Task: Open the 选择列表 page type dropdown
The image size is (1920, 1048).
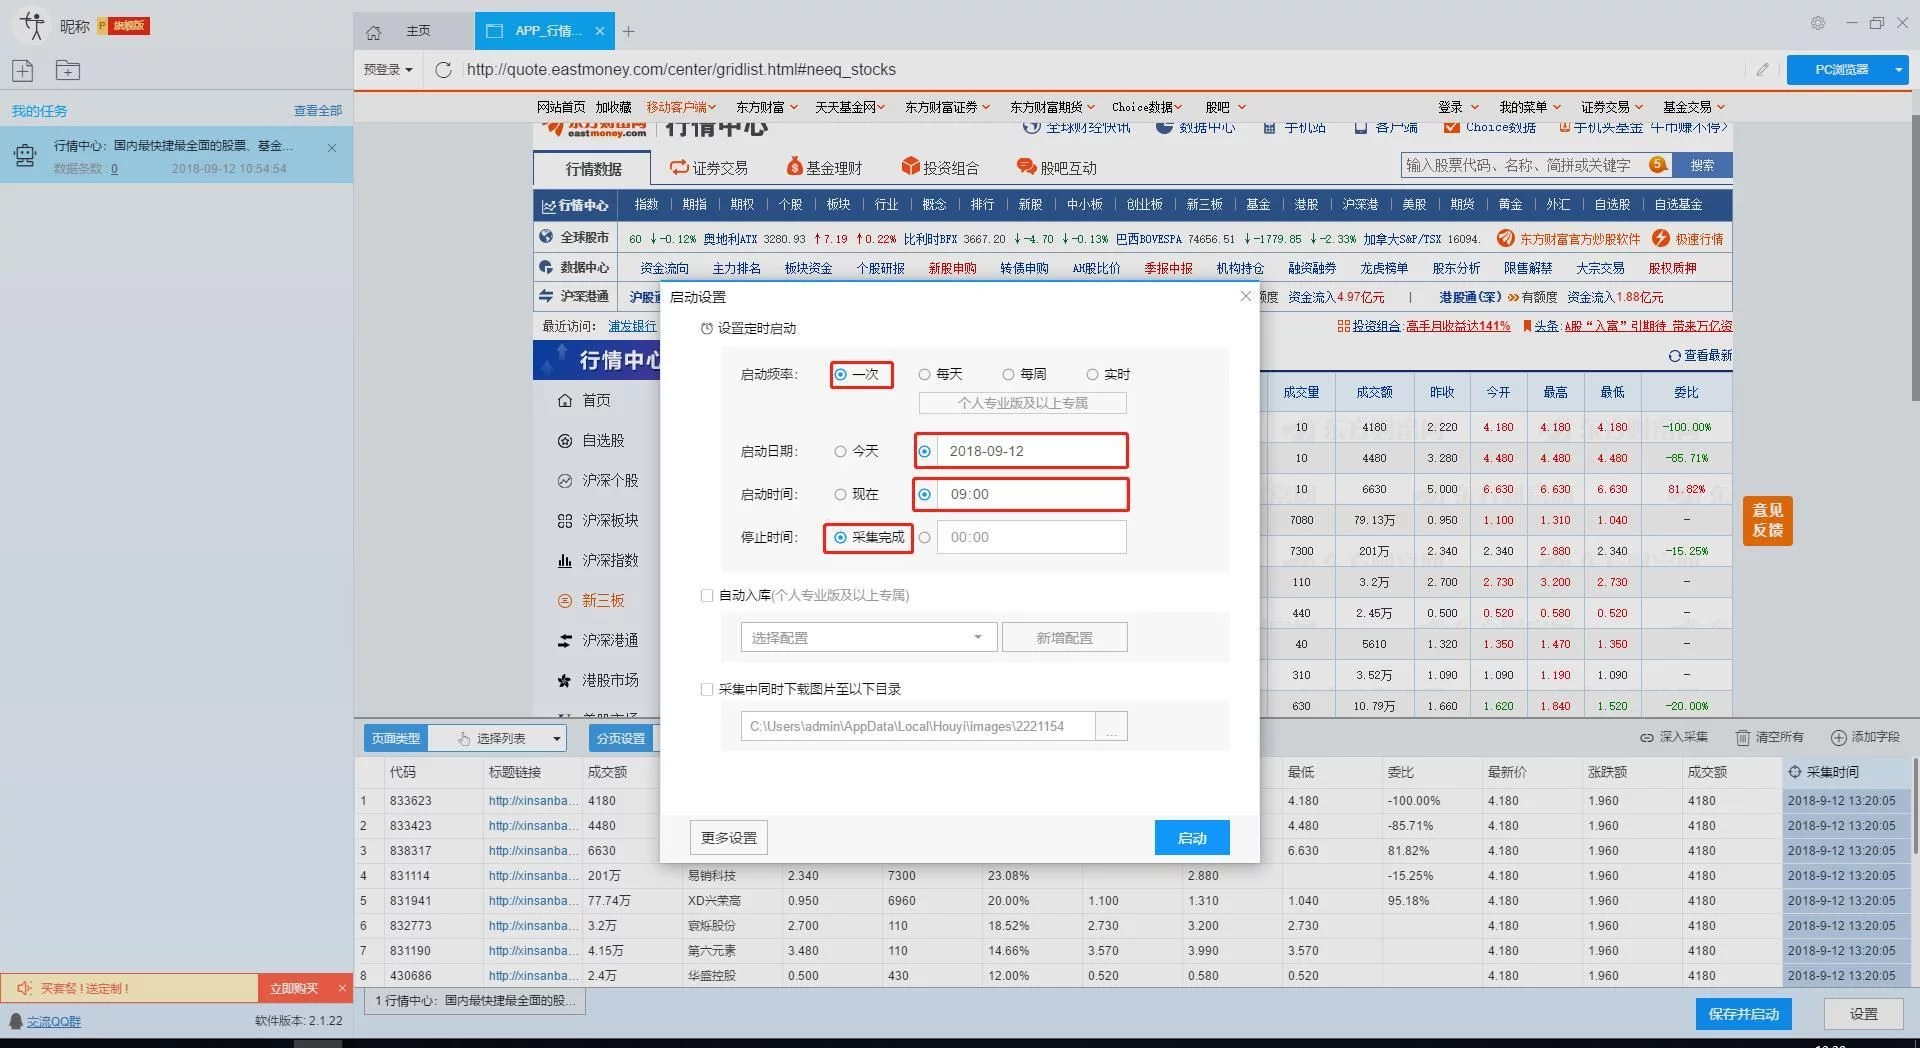Action: pos(499,738)
